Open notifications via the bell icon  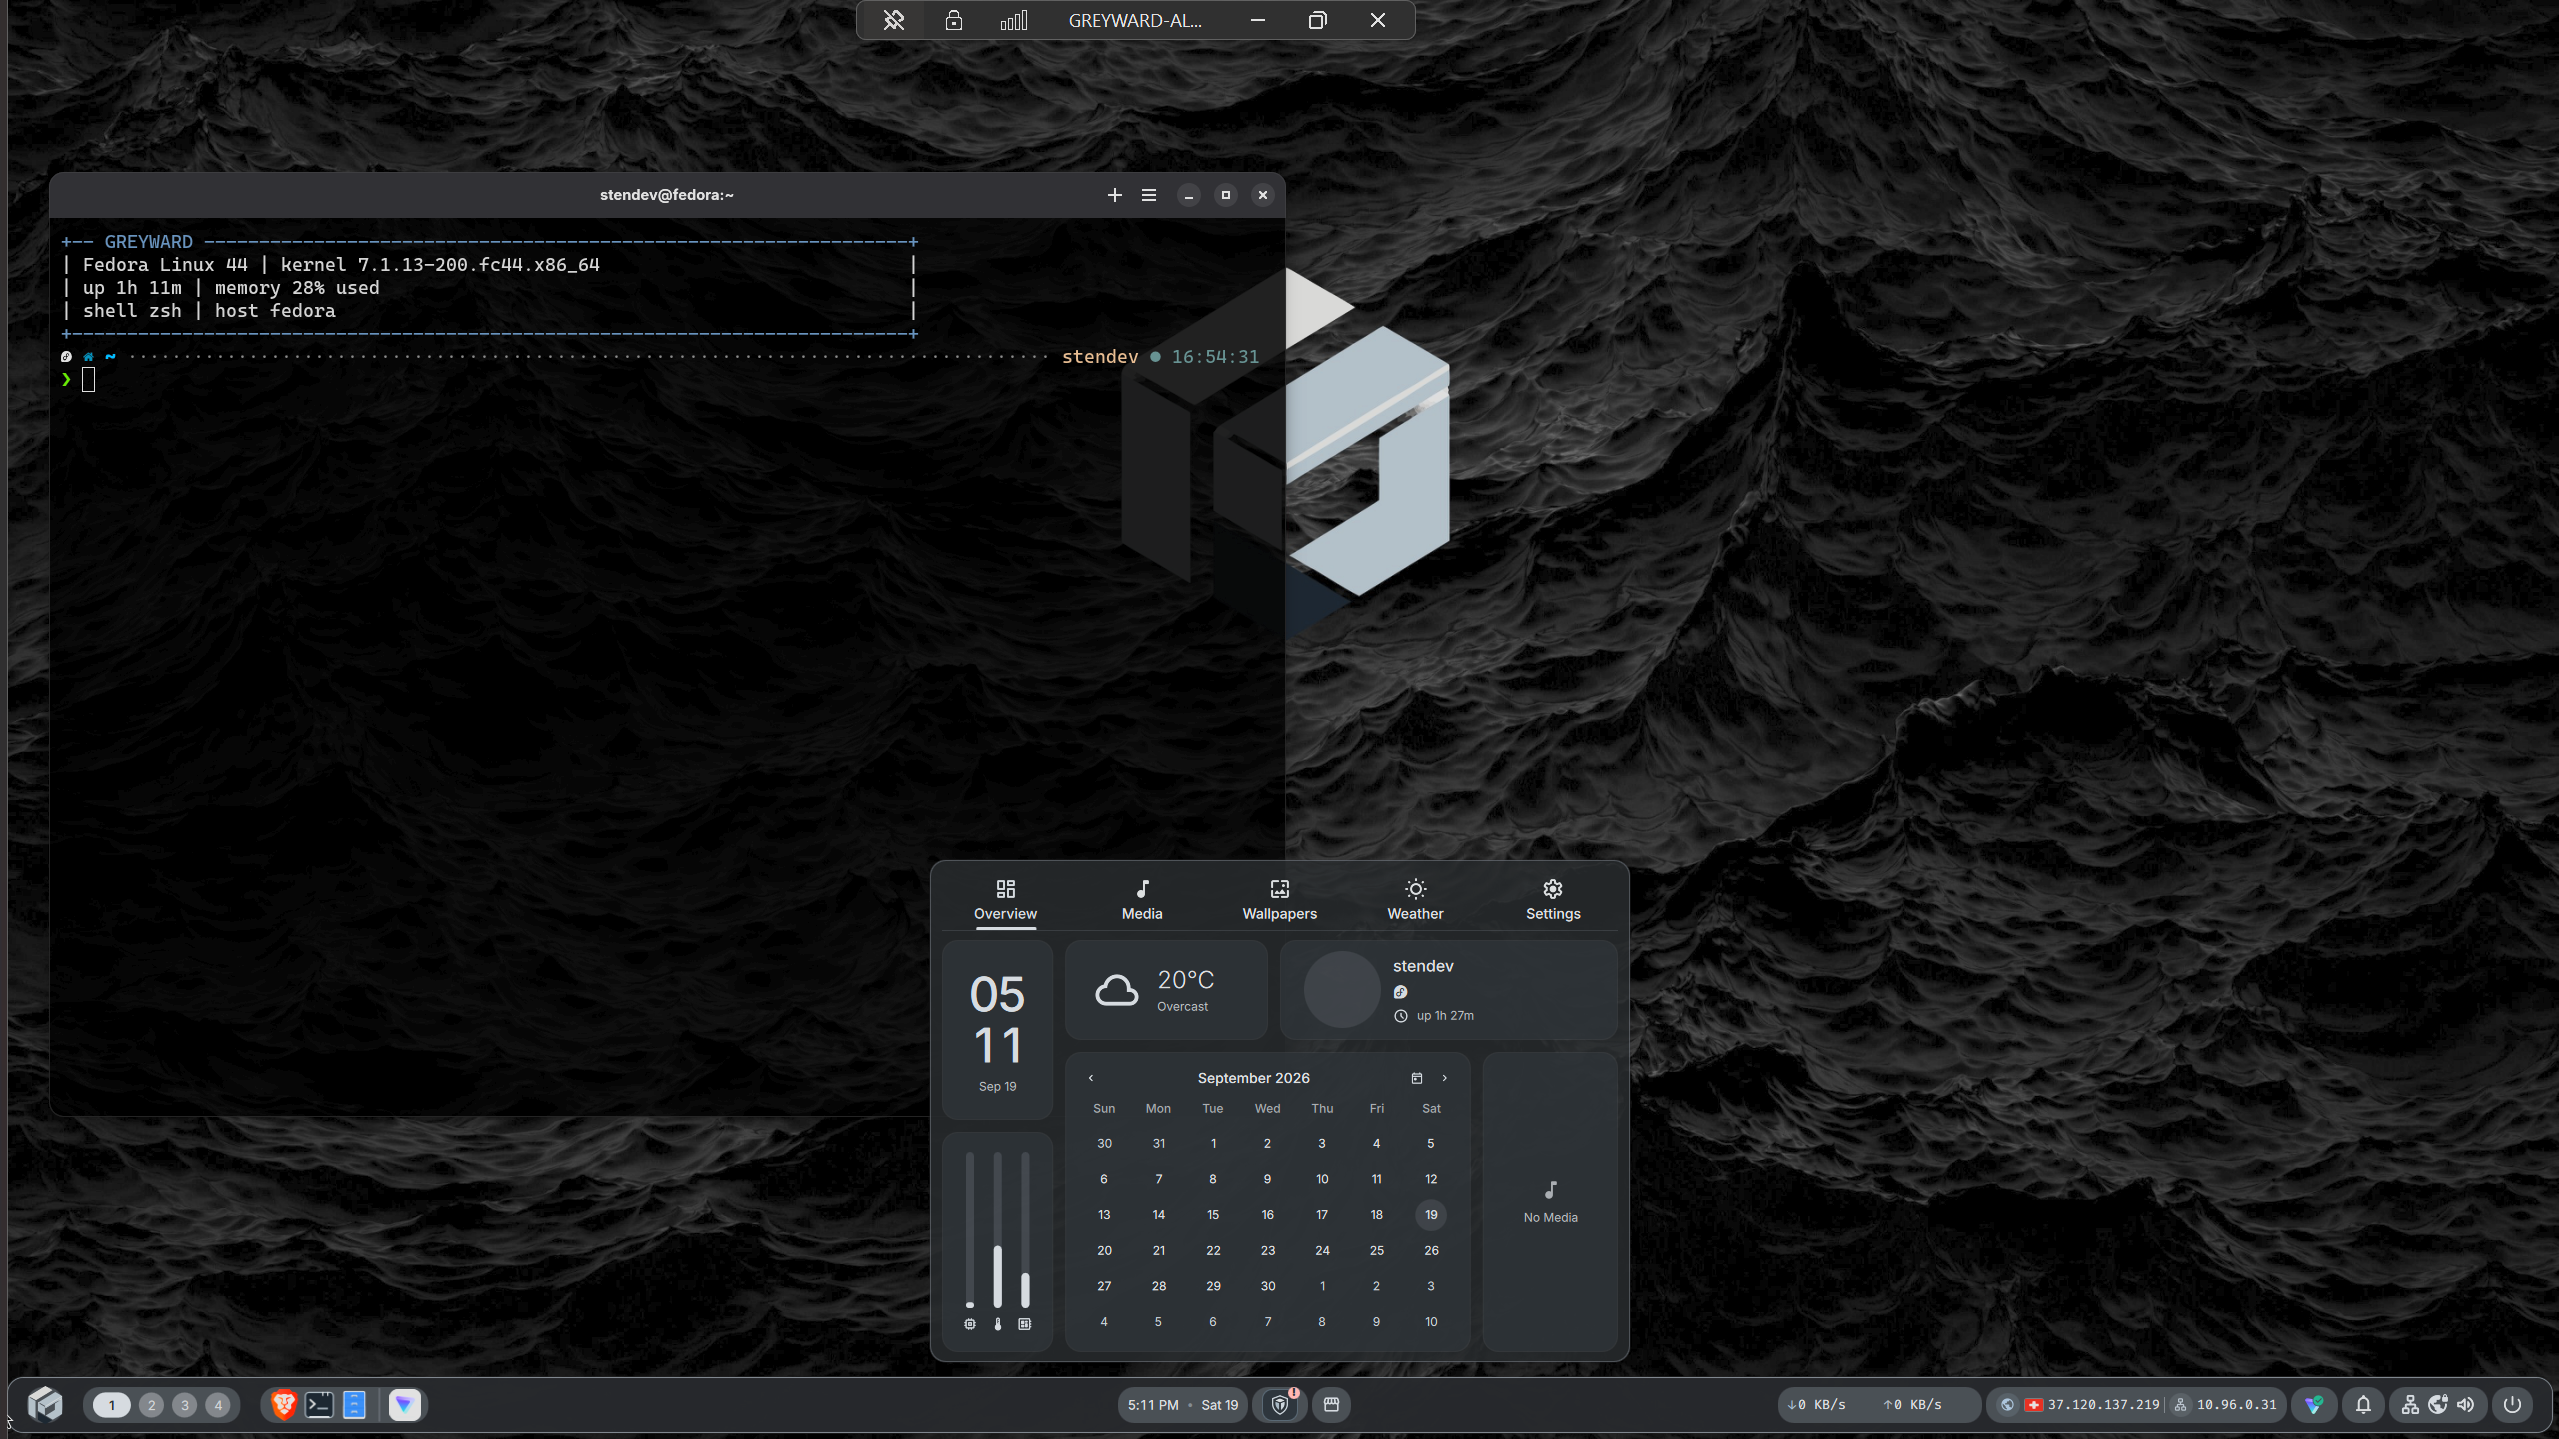(2363, 1405)
